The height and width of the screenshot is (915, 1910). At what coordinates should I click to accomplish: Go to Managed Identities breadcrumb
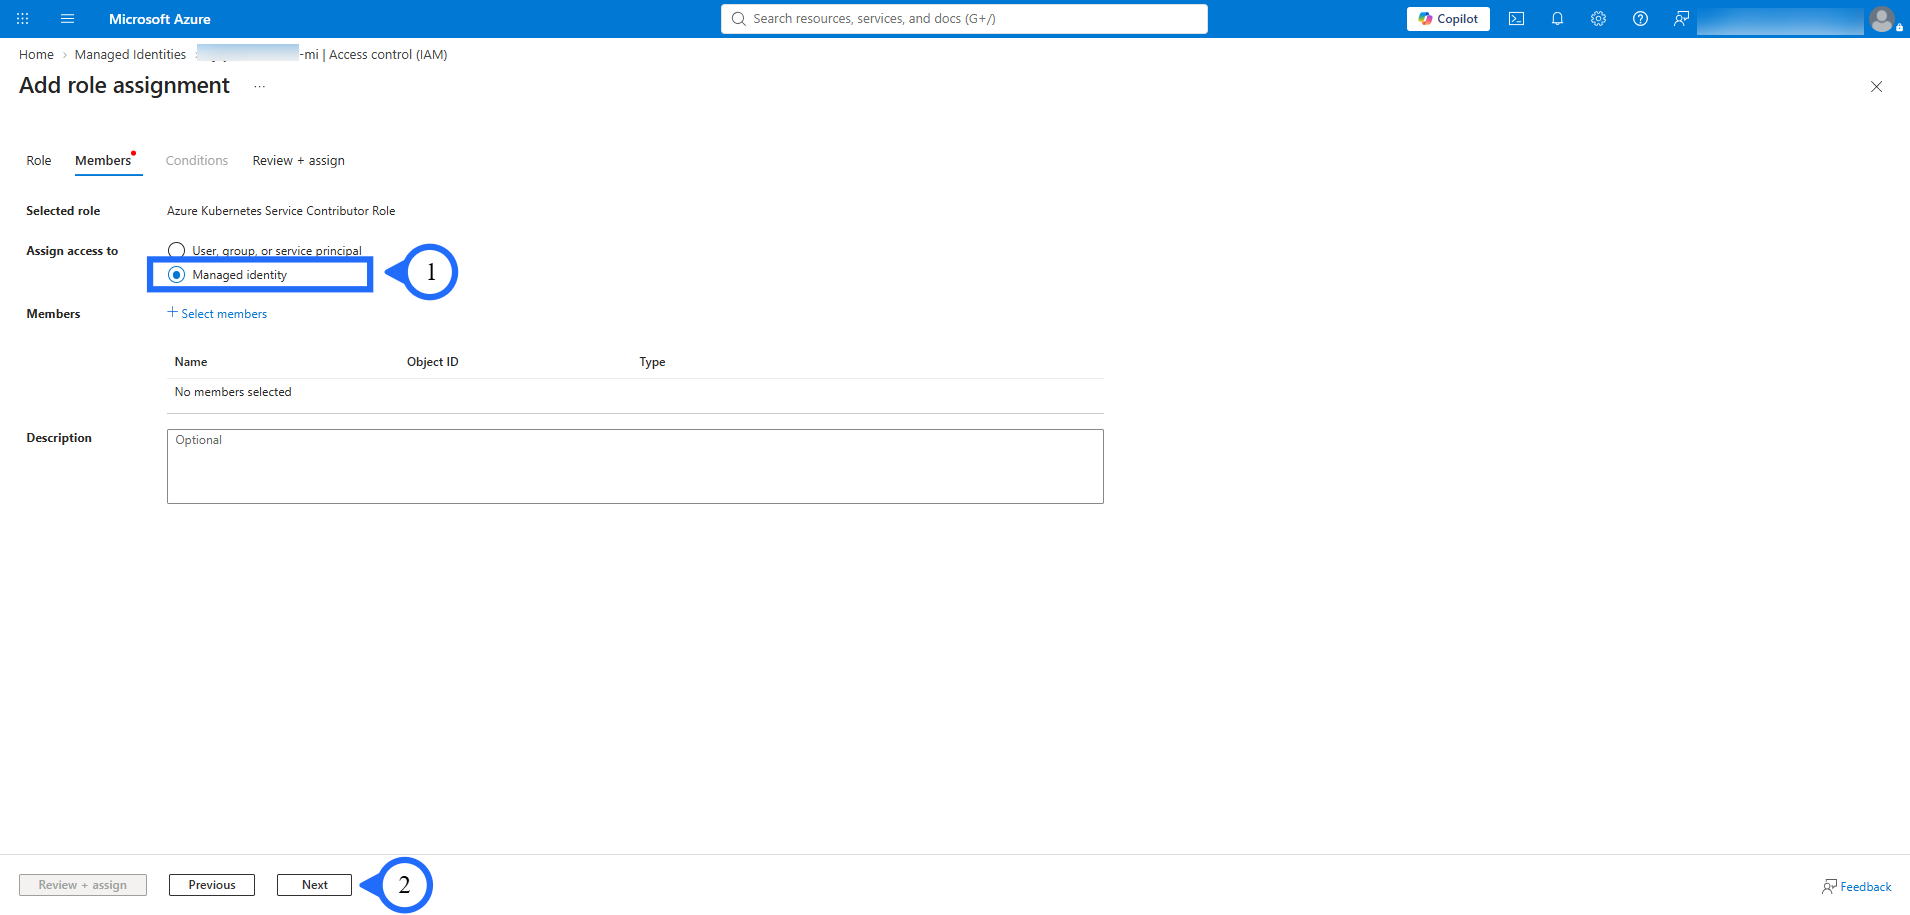click(x=130, y=55)
